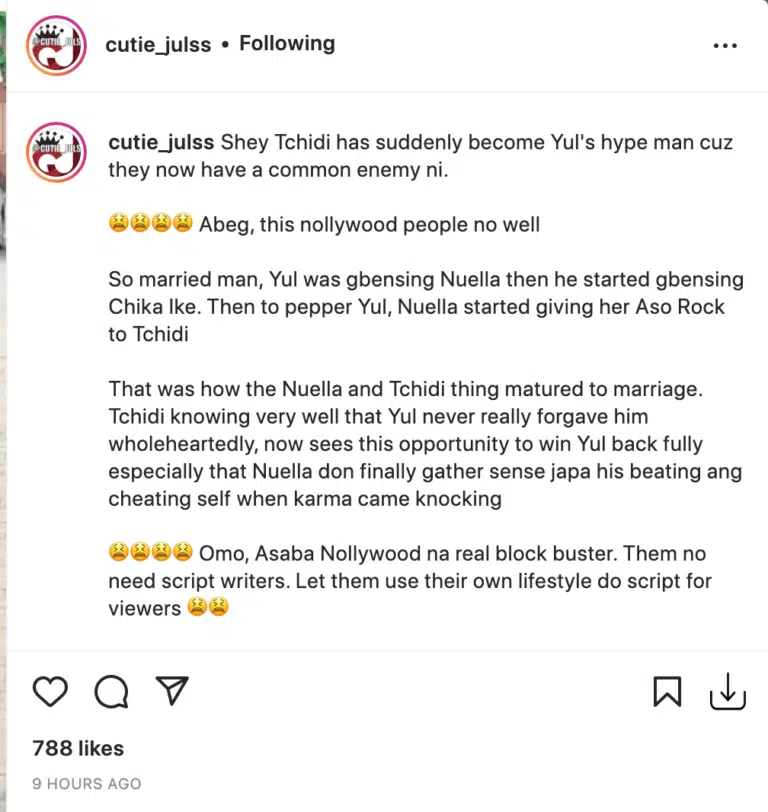Screen dimensions: 768x812
Task: Open cutie_julss profile picture in the header
Action: (x=56, y=45)
